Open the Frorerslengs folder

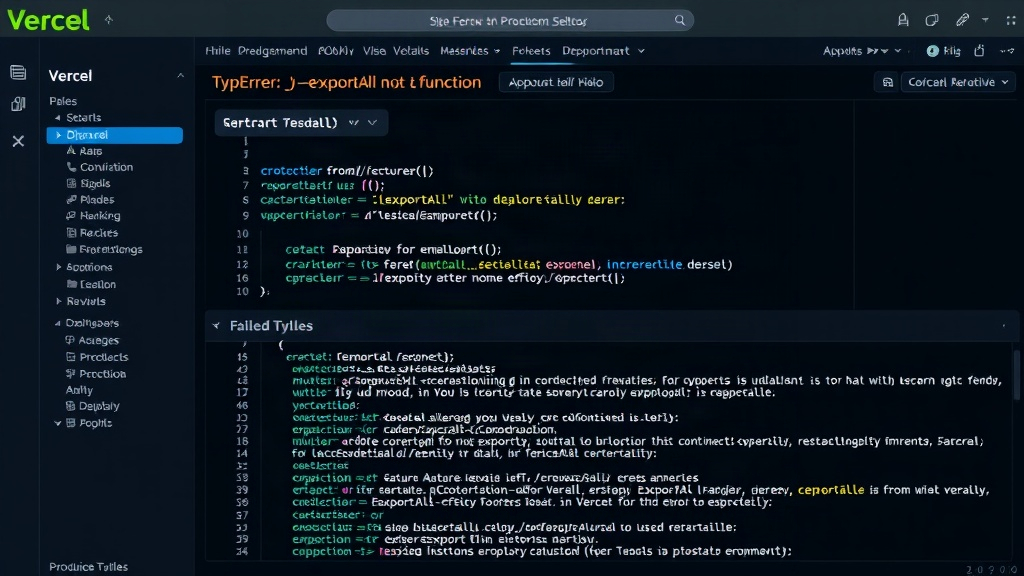104,249
